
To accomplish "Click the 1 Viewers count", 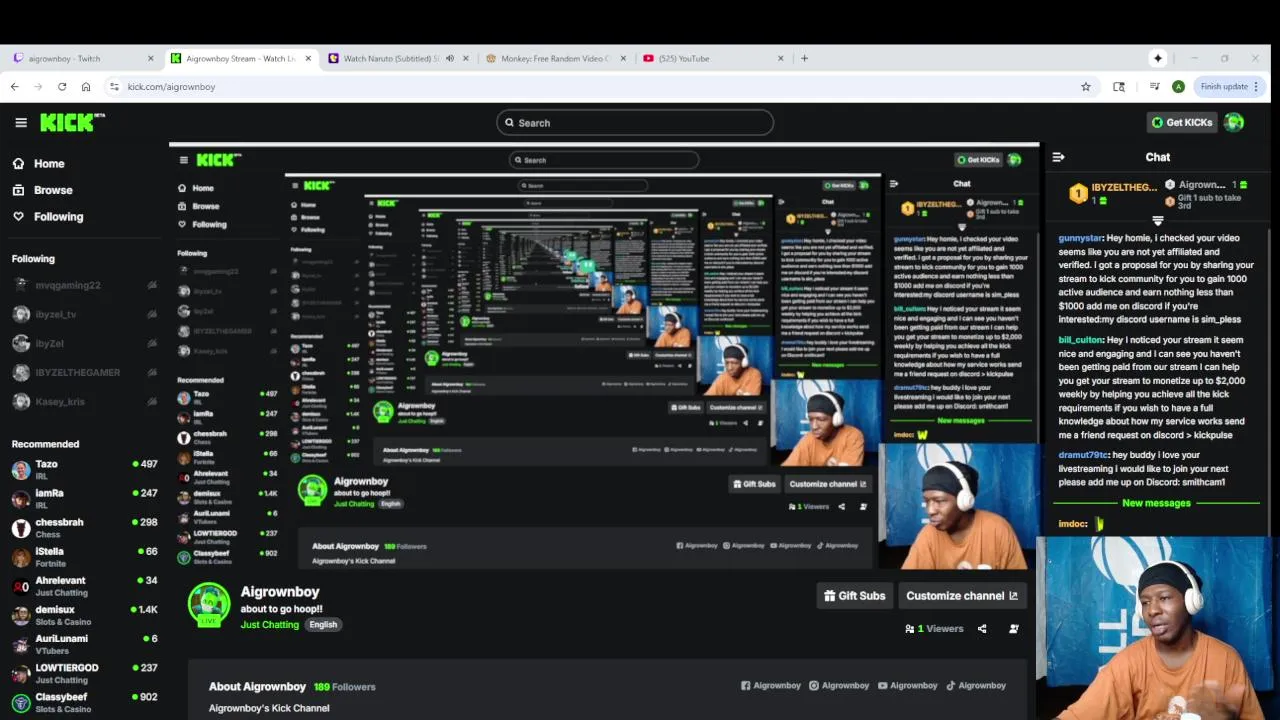I will coord(934,629).
